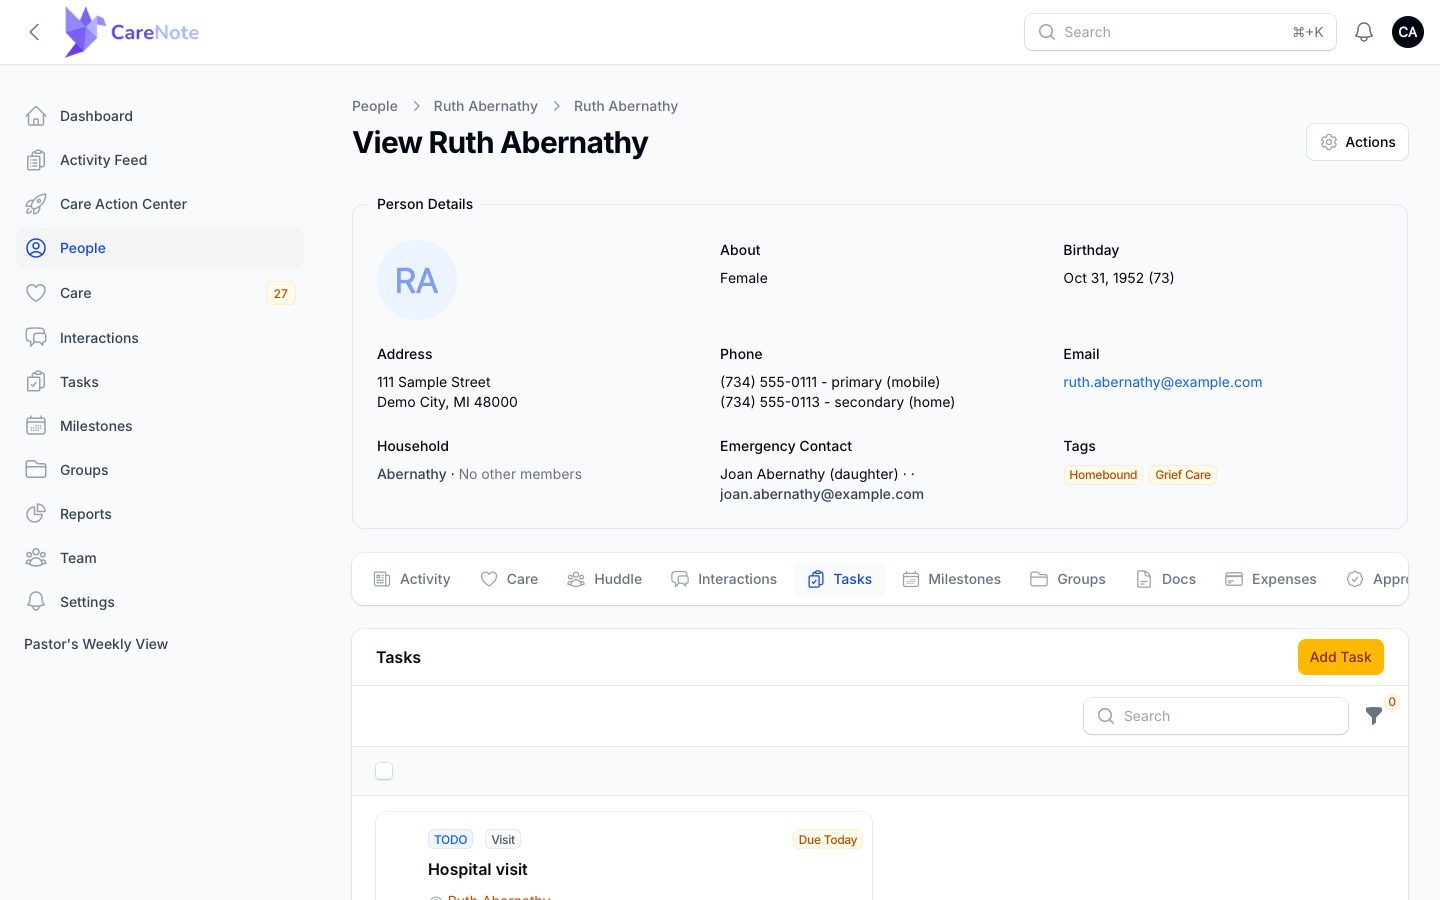Focus the Tasks search field
The height and width of the screenshot is (900, 1440).
1216,716
